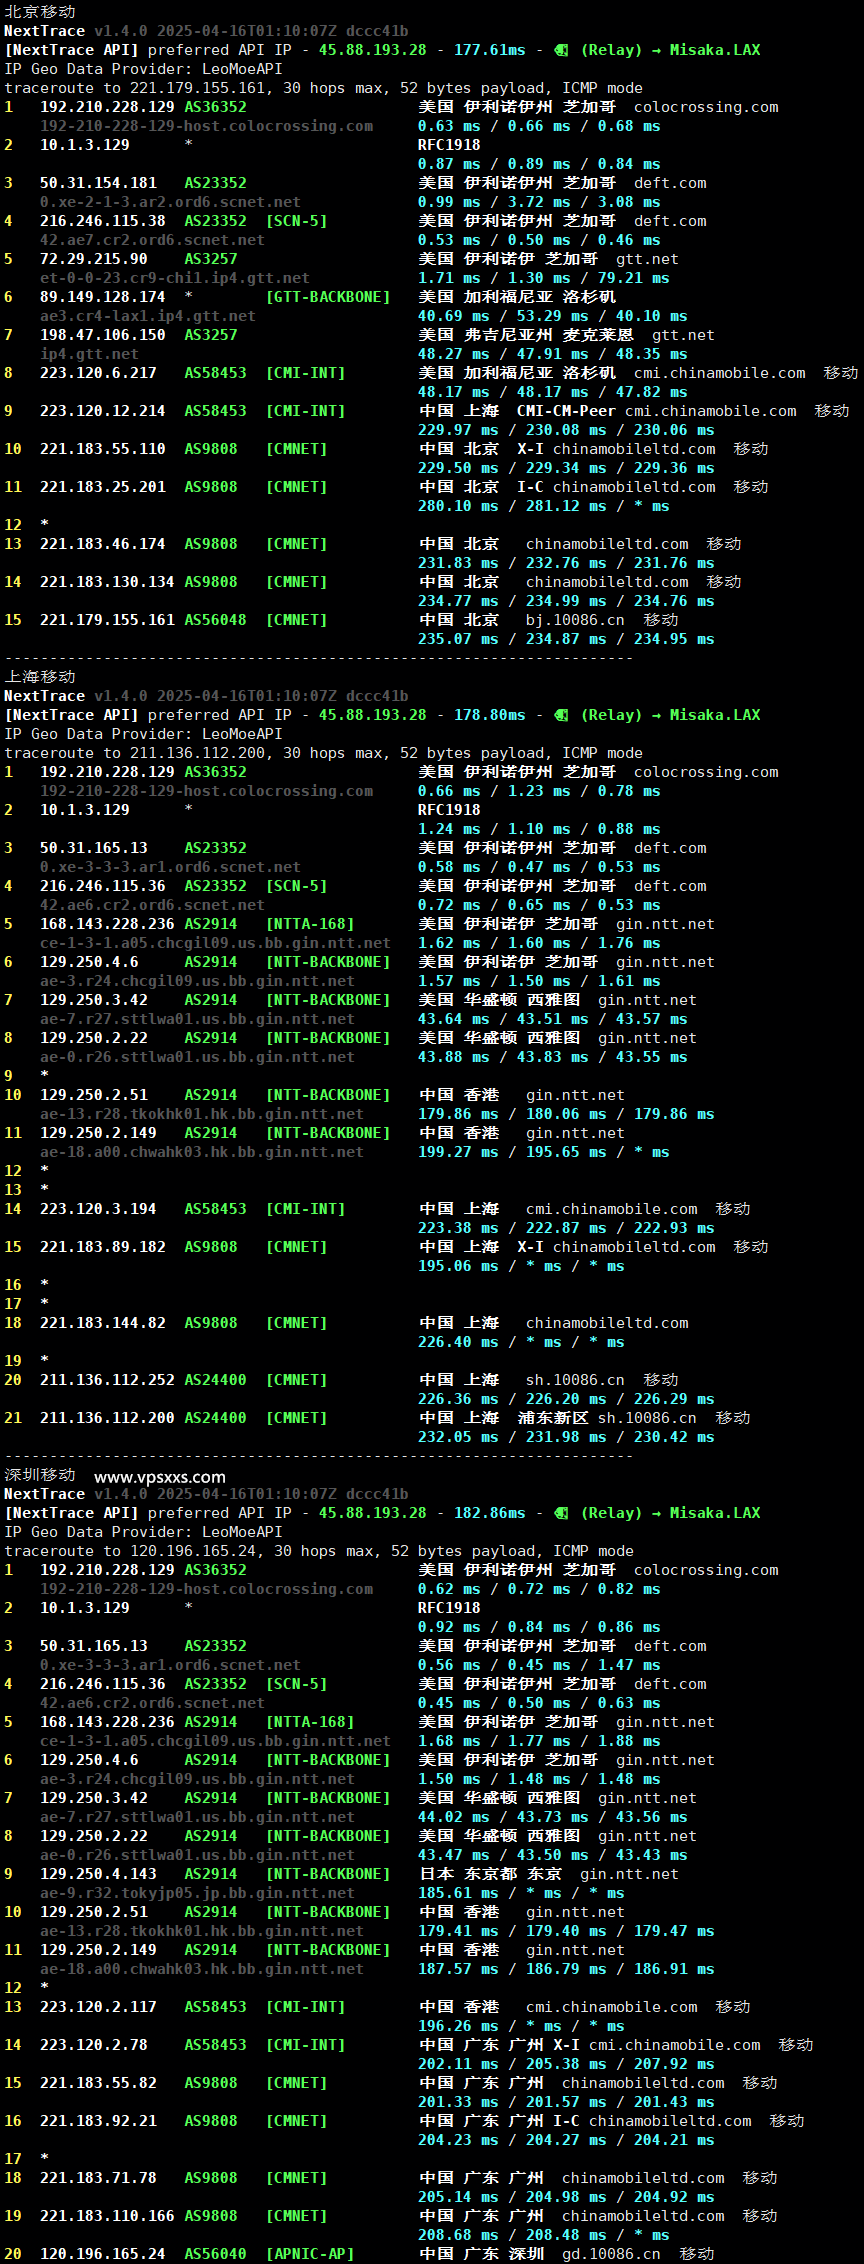Select the 深圳移动 section heading

40,1474
